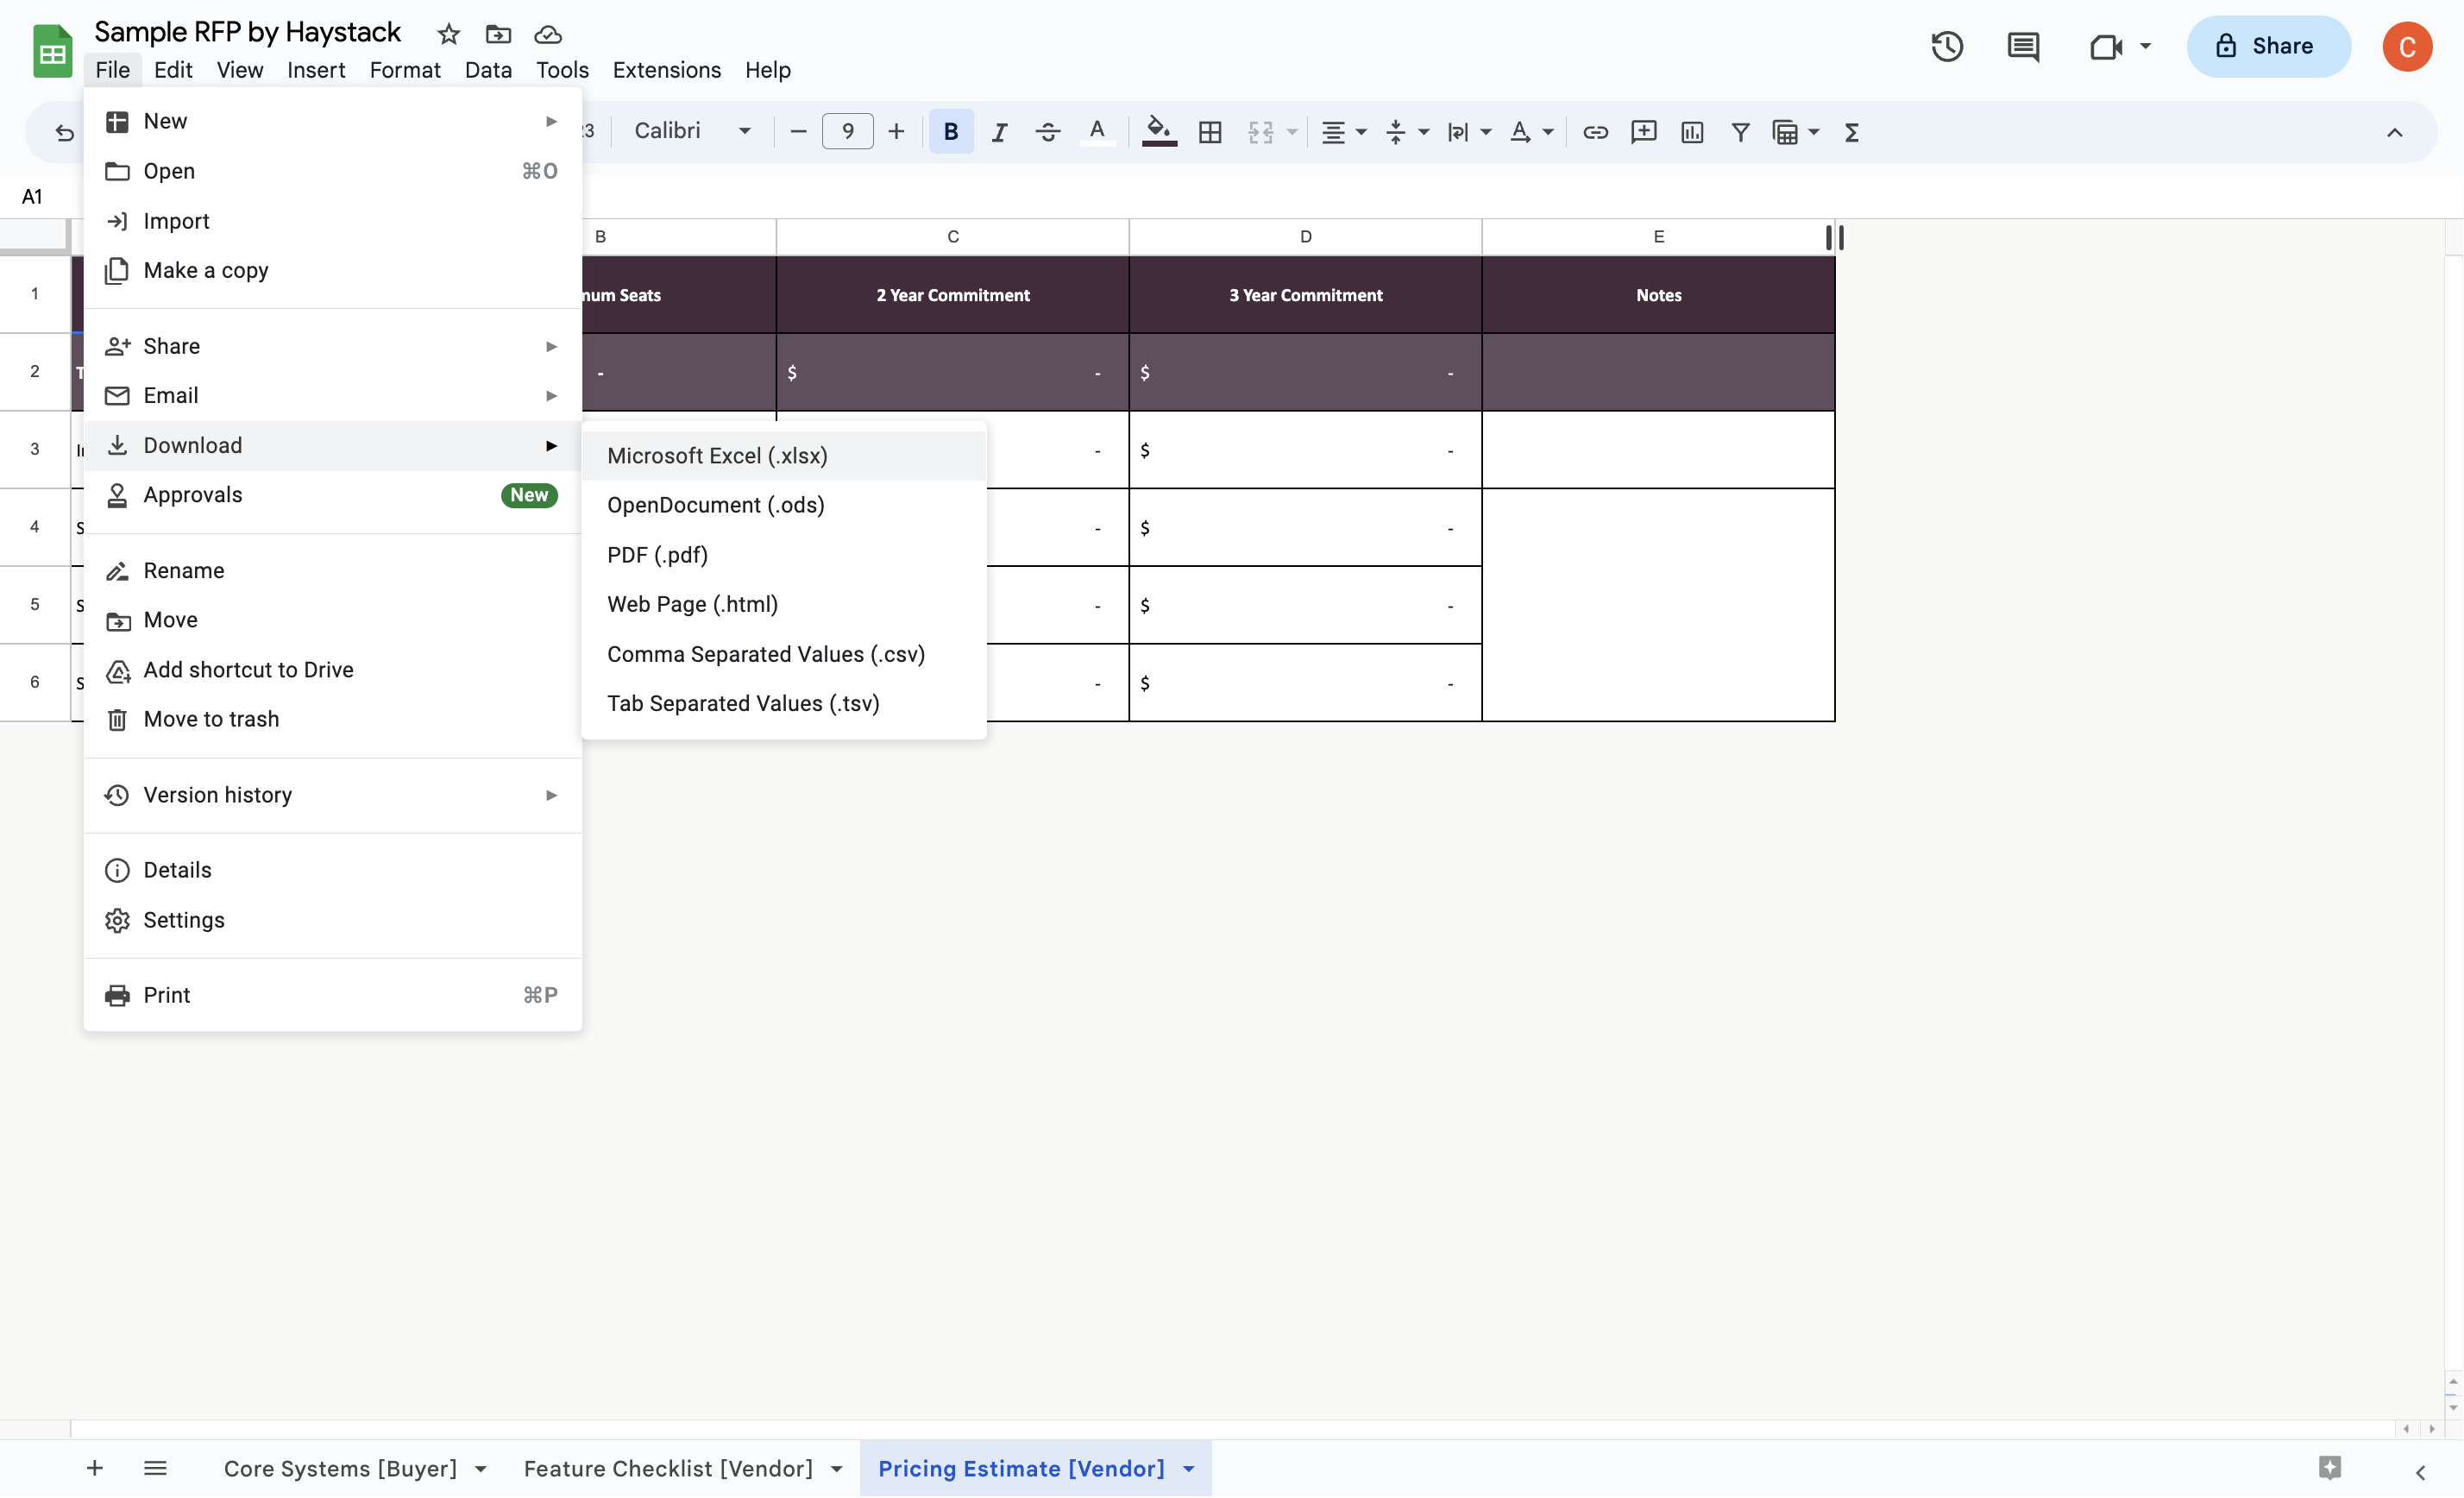The image size is (2464, 1498).
Task: Open the fill color picker
Action: 1159,132
